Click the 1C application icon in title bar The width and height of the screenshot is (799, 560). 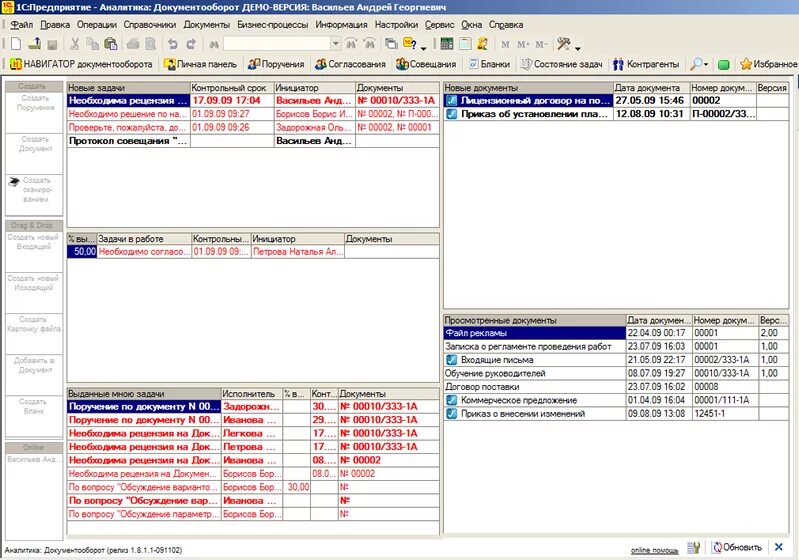click(x=8, y=7)
